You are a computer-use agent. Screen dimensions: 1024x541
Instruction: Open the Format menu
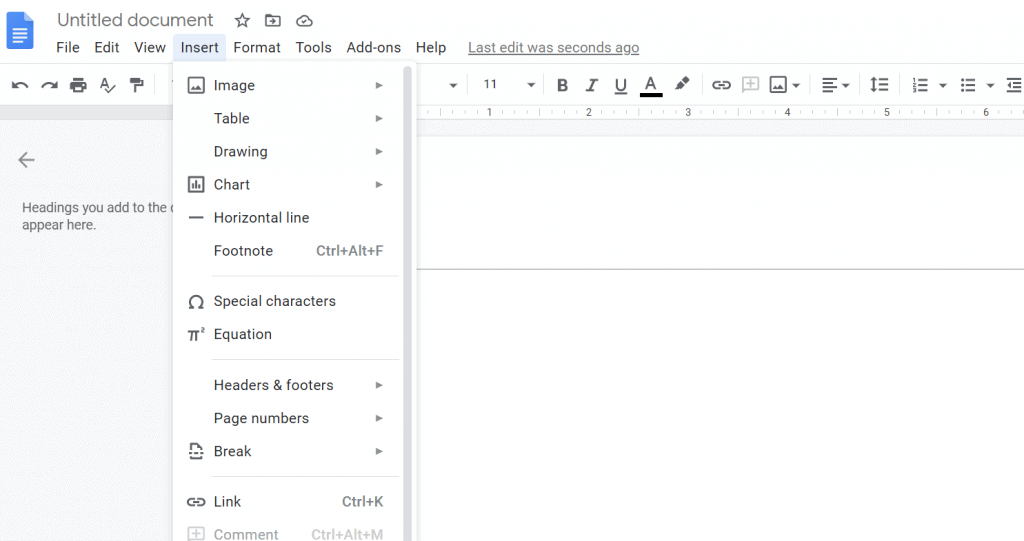click(x=257, y=48)
